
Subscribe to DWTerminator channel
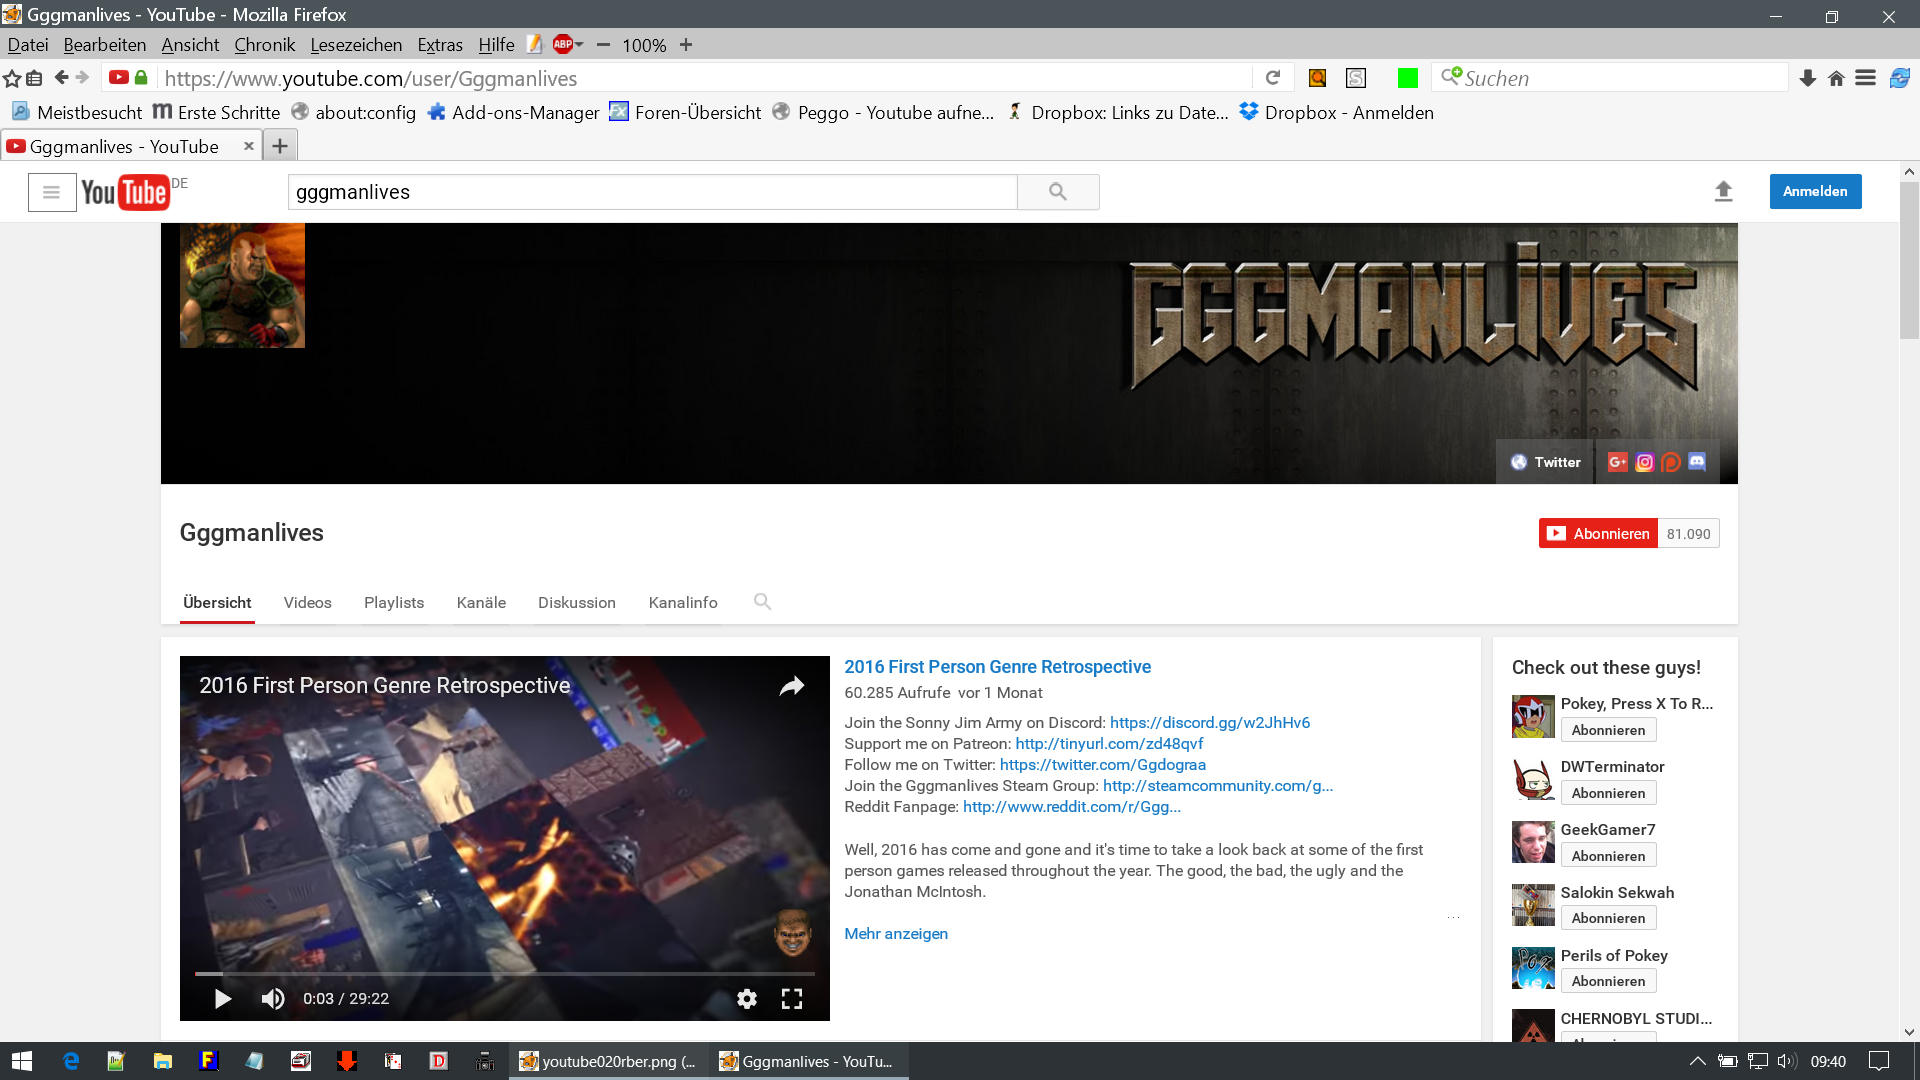(x=1607, y=793)
